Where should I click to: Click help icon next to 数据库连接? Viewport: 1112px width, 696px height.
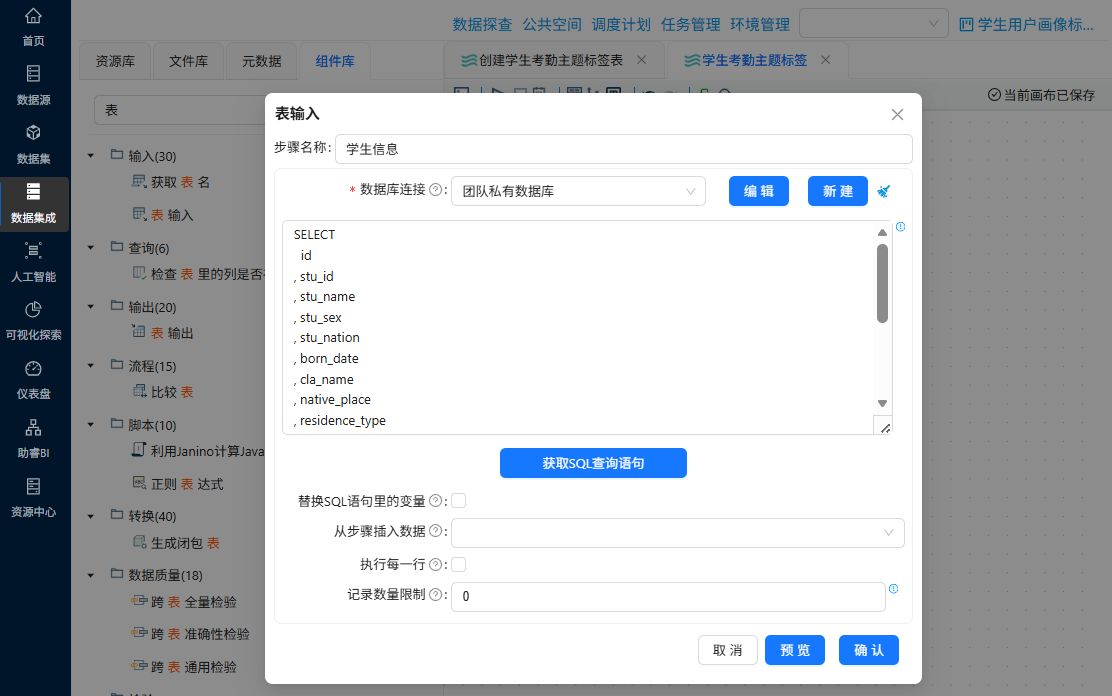[x=435, y=189]
